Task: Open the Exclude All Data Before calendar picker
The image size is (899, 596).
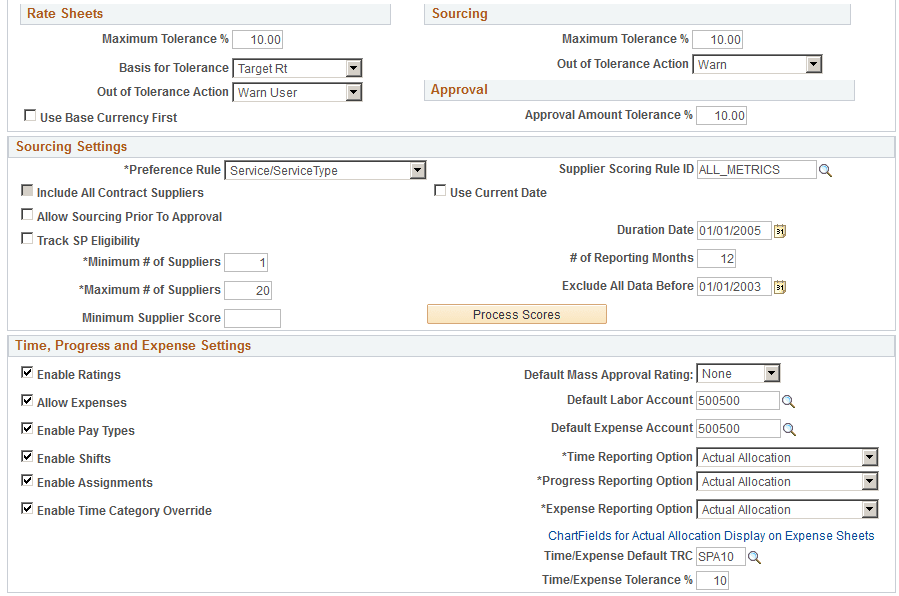Action: [x=780, y=287]
